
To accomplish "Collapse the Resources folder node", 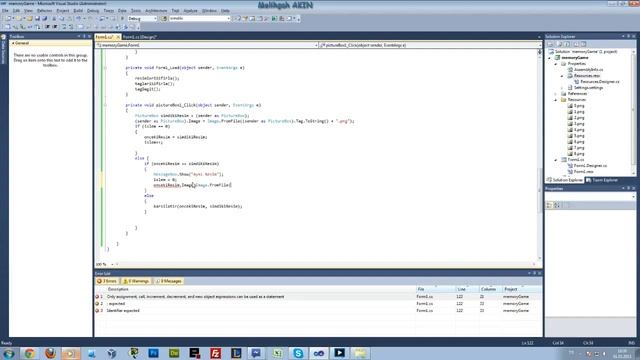I will (x=556, y=100).
